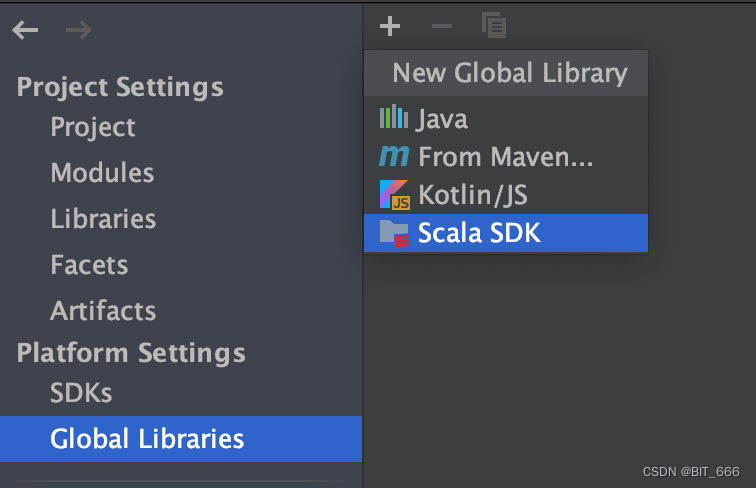
Task: Click the Kotlin/JS logo icon
Action: click(394, 195)
